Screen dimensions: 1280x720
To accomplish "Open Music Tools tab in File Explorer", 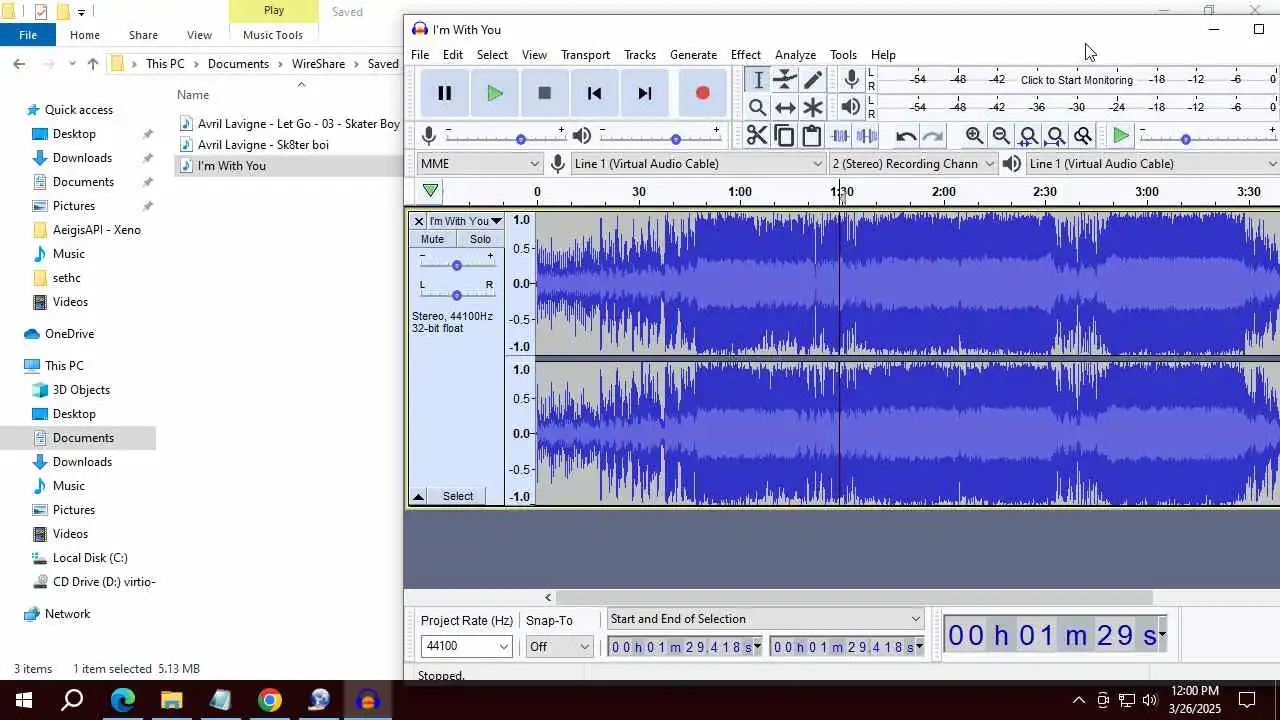I will (273, 35).
